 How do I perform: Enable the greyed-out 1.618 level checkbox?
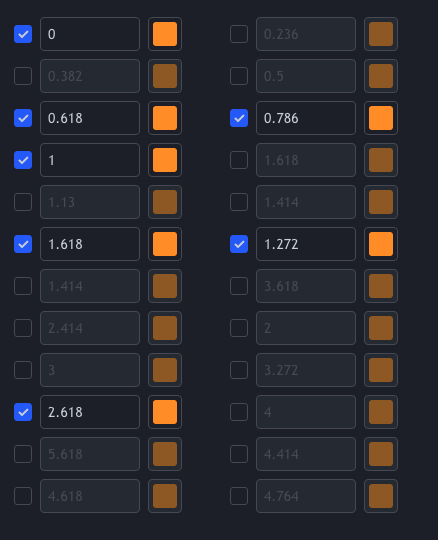point(239,160)
